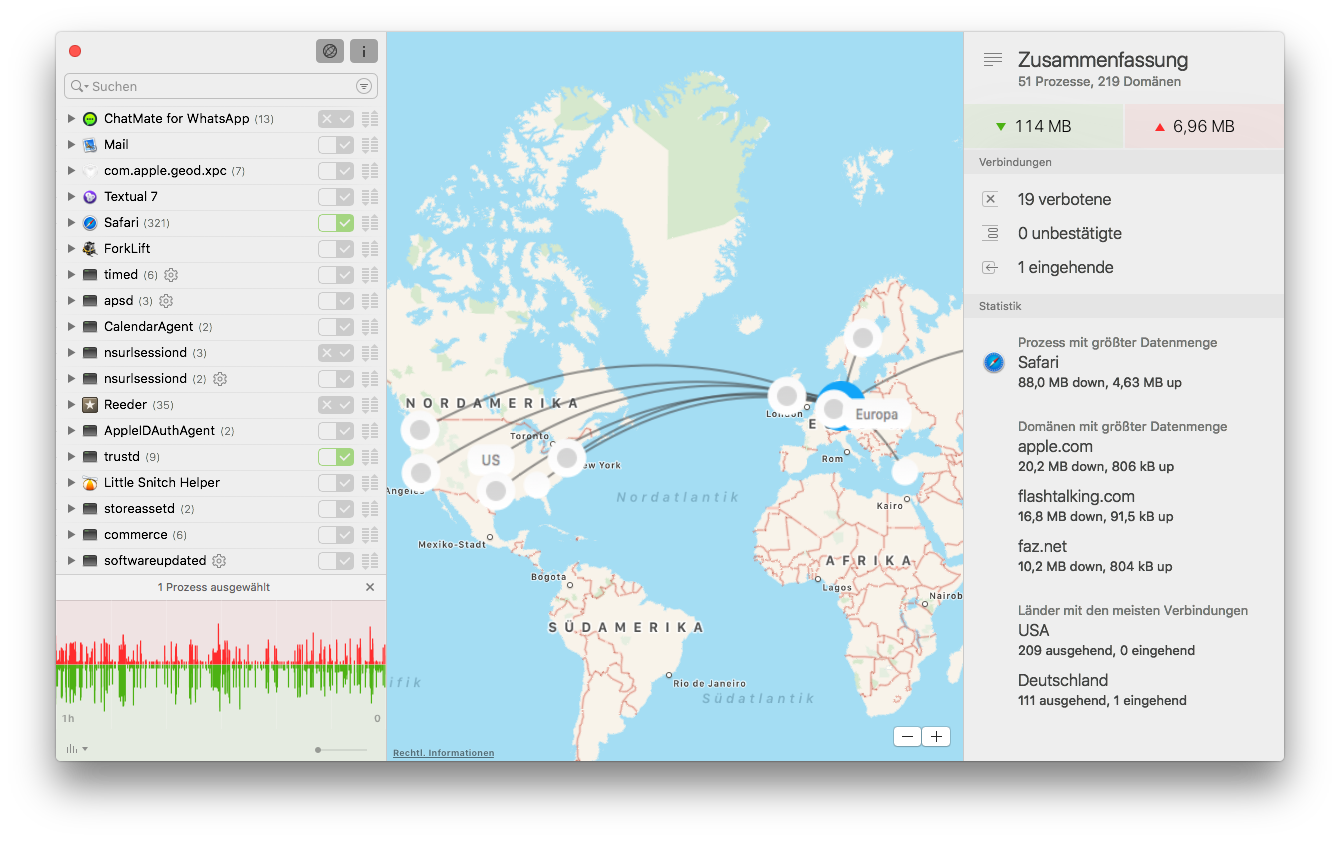Toggle allow/deny switch for Mail
This screenshot has width=1340, height=841.
point(336,145)
